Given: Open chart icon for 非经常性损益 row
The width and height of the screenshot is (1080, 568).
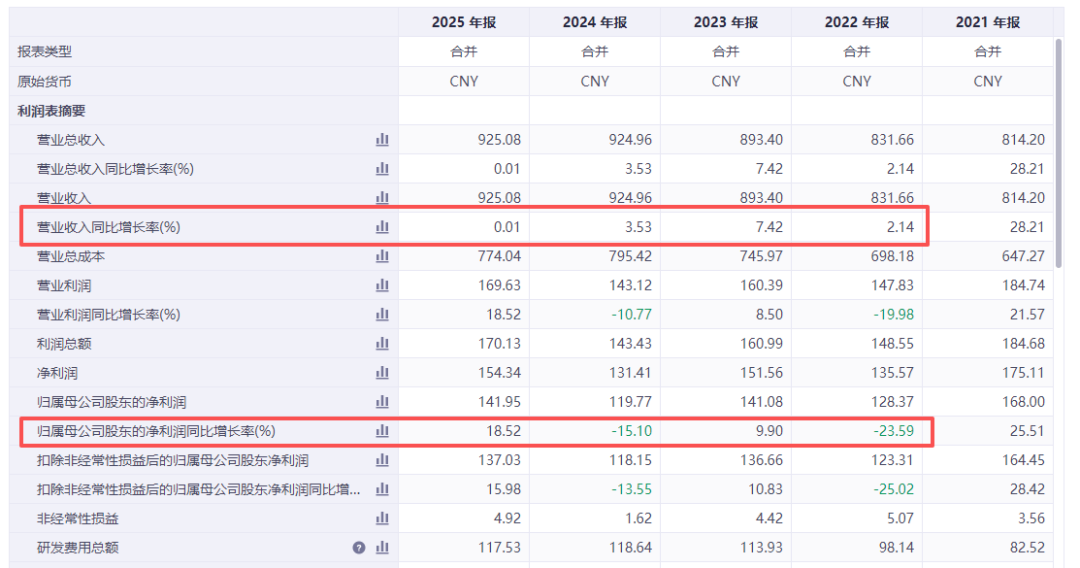Looking at the screenshot, I should 382,518.
